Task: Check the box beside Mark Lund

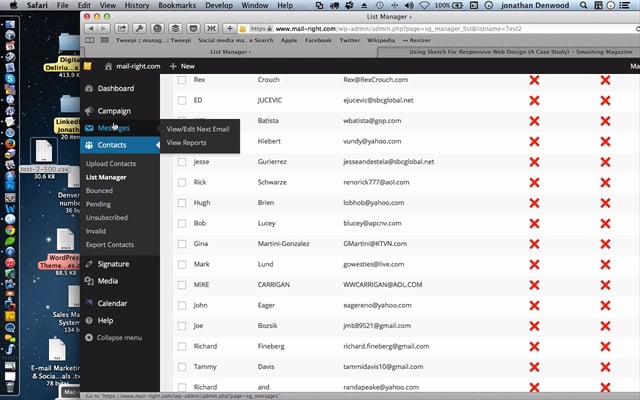Action: (x=182, y=264)
